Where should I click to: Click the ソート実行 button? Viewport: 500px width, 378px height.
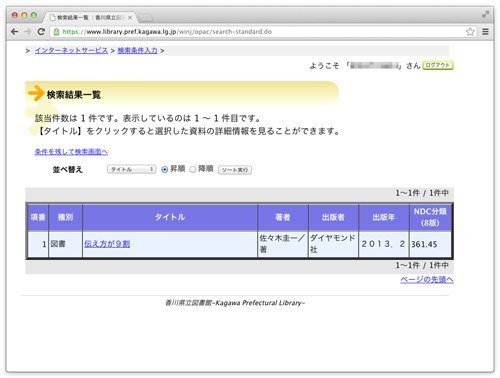pyautogui.click(x=235, y=170)
